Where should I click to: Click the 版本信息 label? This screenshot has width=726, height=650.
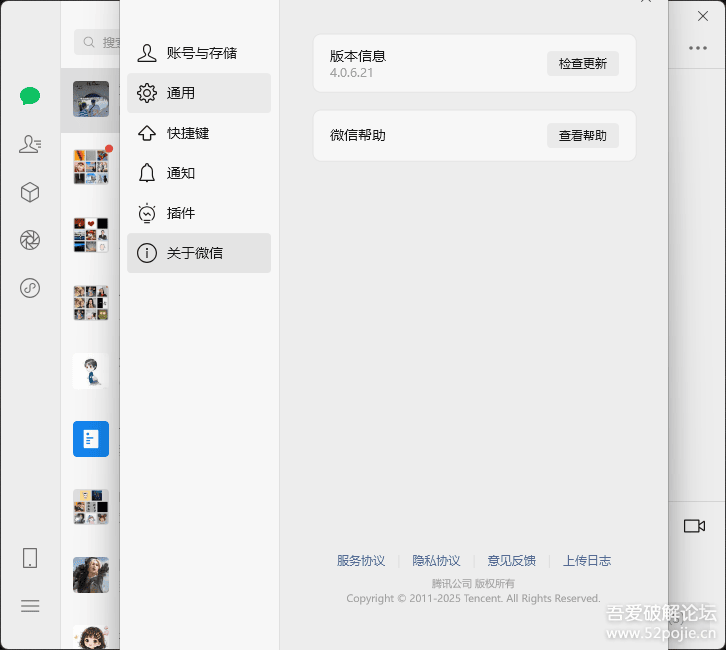[x=357, y=56]
